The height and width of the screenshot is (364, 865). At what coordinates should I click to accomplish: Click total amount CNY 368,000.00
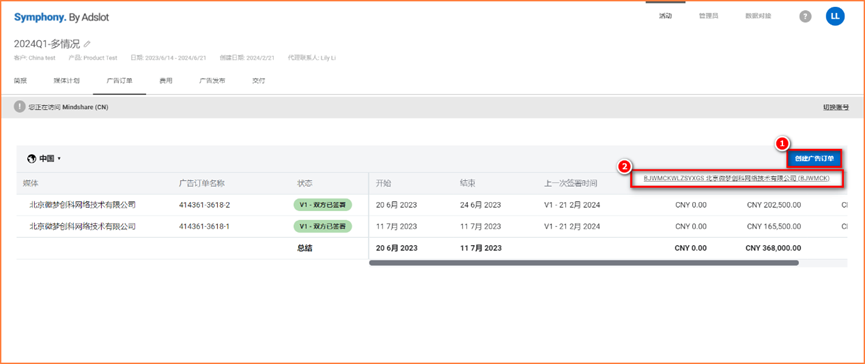pyautogui.click(x=773, y=248)
